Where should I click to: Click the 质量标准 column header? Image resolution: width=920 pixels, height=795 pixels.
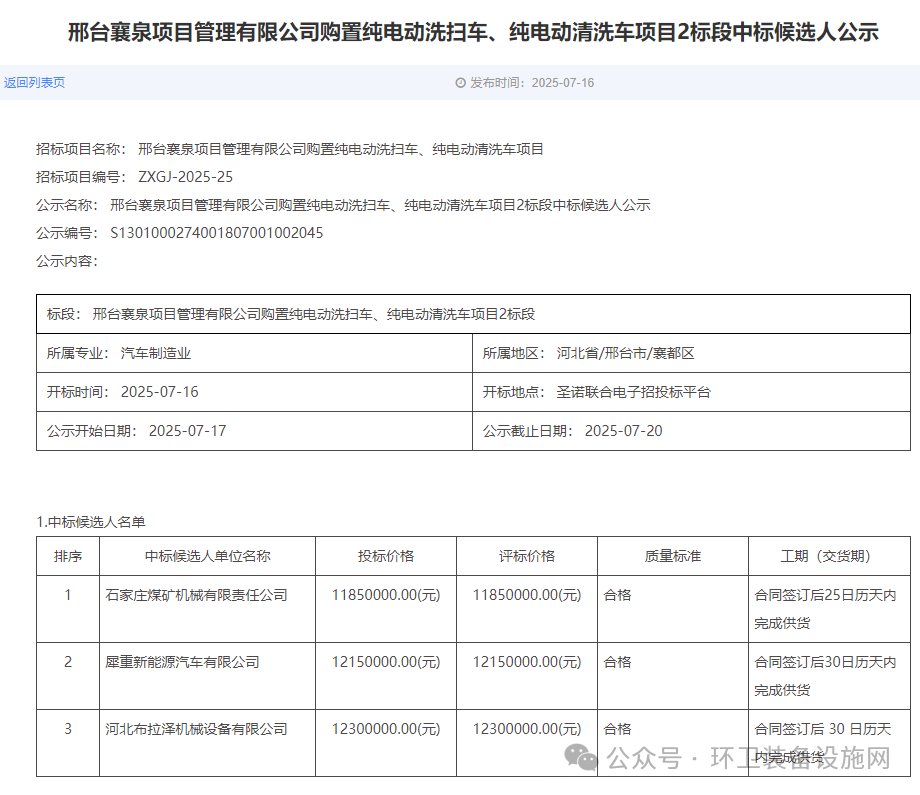click(673, 556)
